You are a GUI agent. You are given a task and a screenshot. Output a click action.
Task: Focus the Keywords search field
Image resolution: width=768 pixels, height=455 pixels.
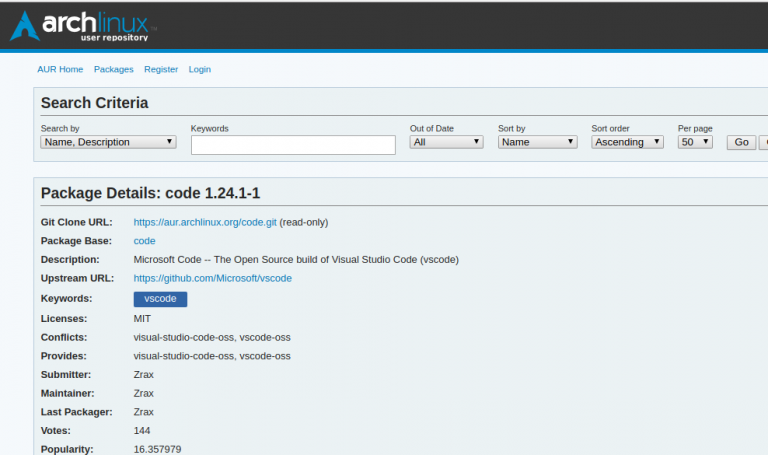click(293, 145)
